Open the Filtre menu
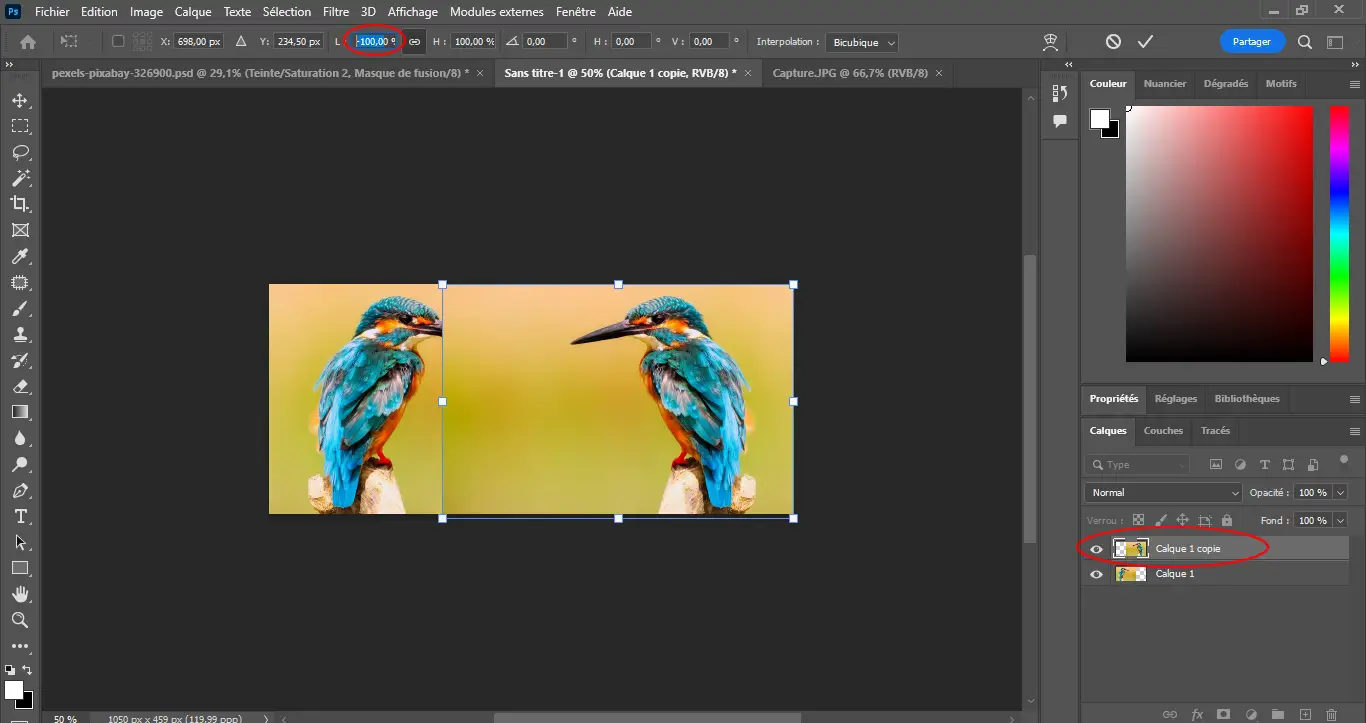Screen dimensions: 1366x723 [336, 12]
